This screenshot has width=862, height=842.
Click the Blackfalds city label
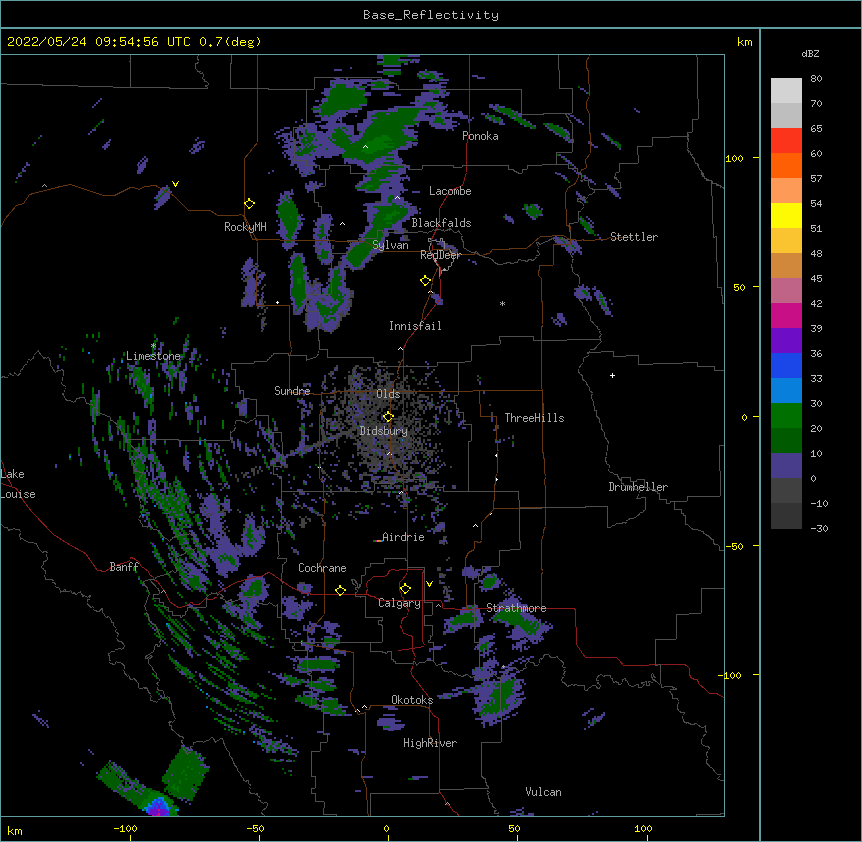pos(441,223)
